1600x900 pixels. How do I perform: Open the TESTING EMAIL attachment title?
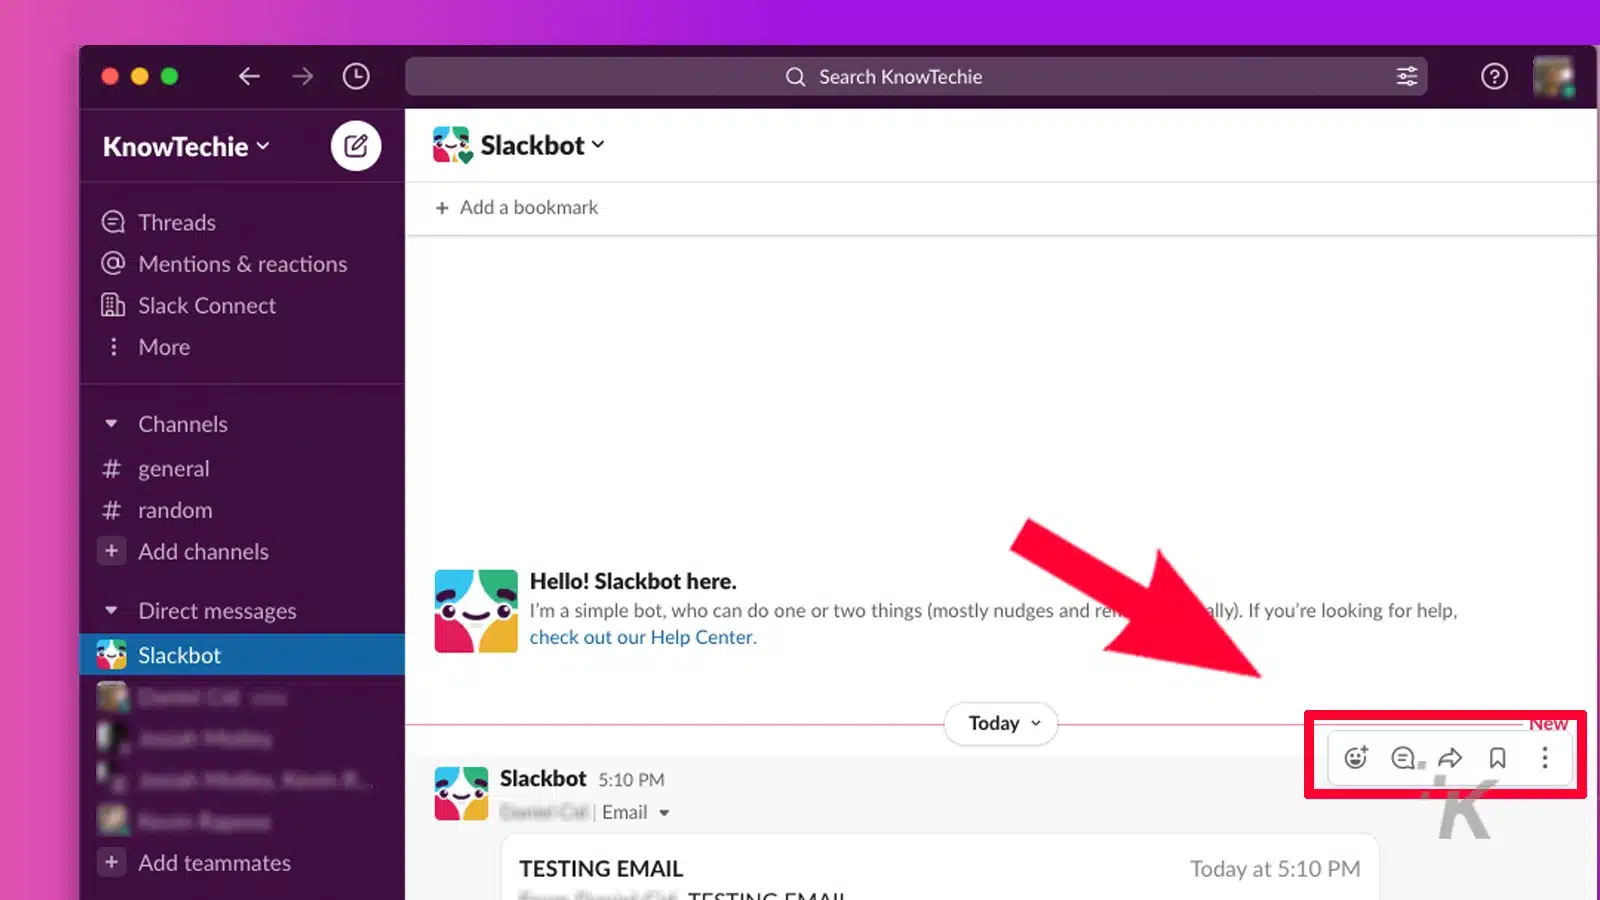point(601,868)
